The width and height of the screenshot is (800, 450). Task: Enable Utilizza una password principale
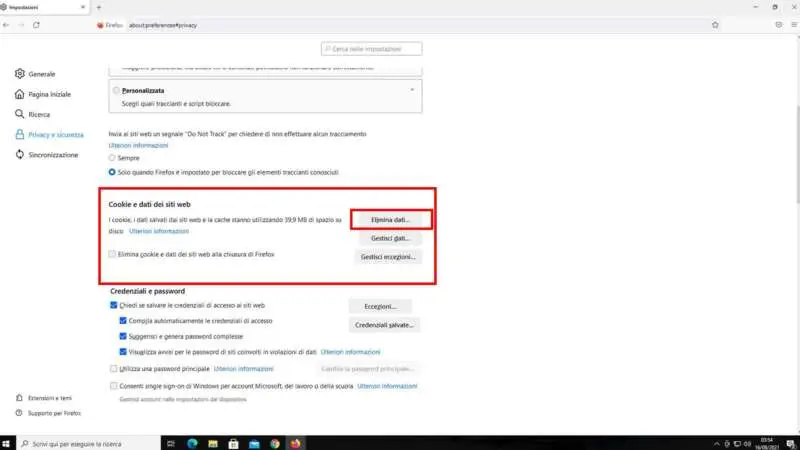click(x=113, y=369)
